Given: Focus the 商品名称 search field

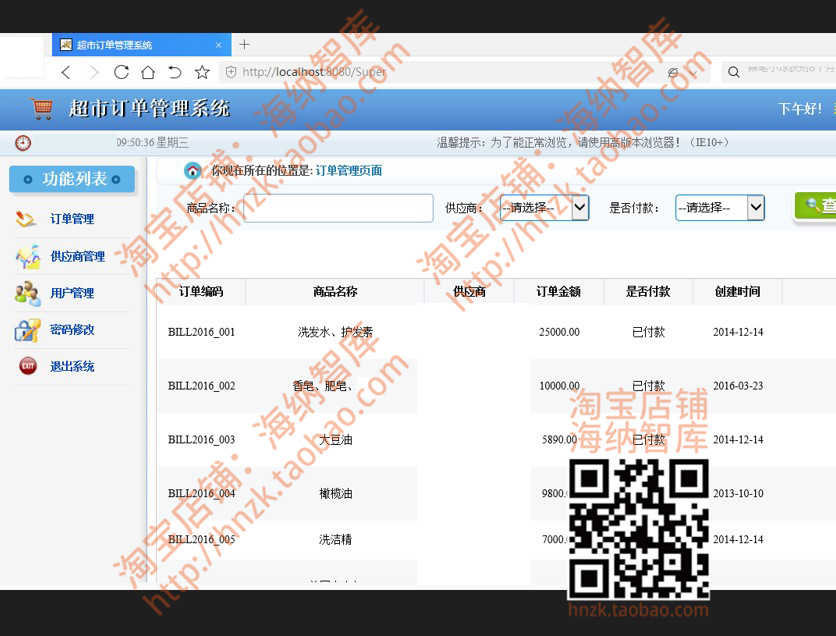Looking at the screenshot, I should [338, 208].
